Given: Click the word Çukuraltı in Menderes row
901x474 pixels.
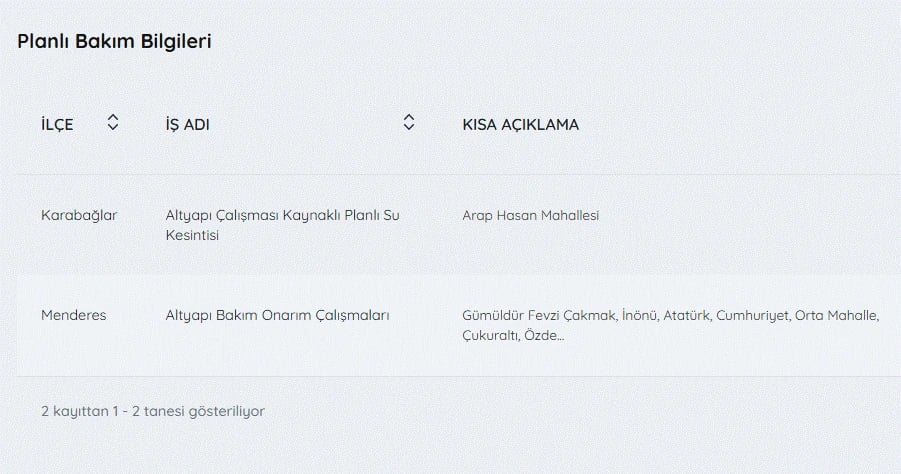Looking at the screenshot, I should (491, 336).
